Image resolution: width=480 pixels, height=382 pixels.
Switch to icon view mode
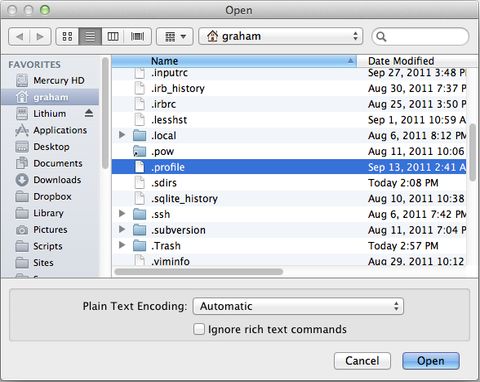tap(67, 36)
